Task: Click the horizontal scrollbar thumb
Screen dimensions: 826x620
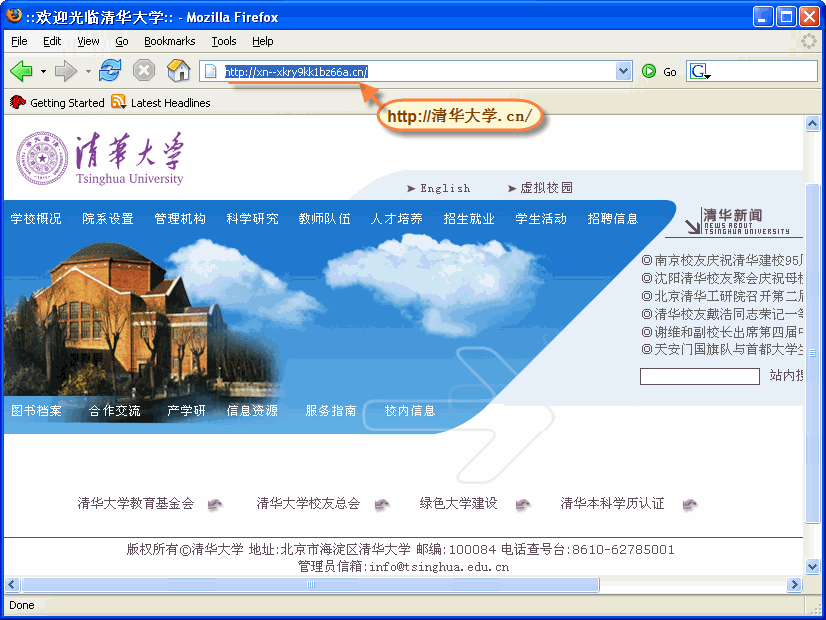Action: [x=311, y=585]
